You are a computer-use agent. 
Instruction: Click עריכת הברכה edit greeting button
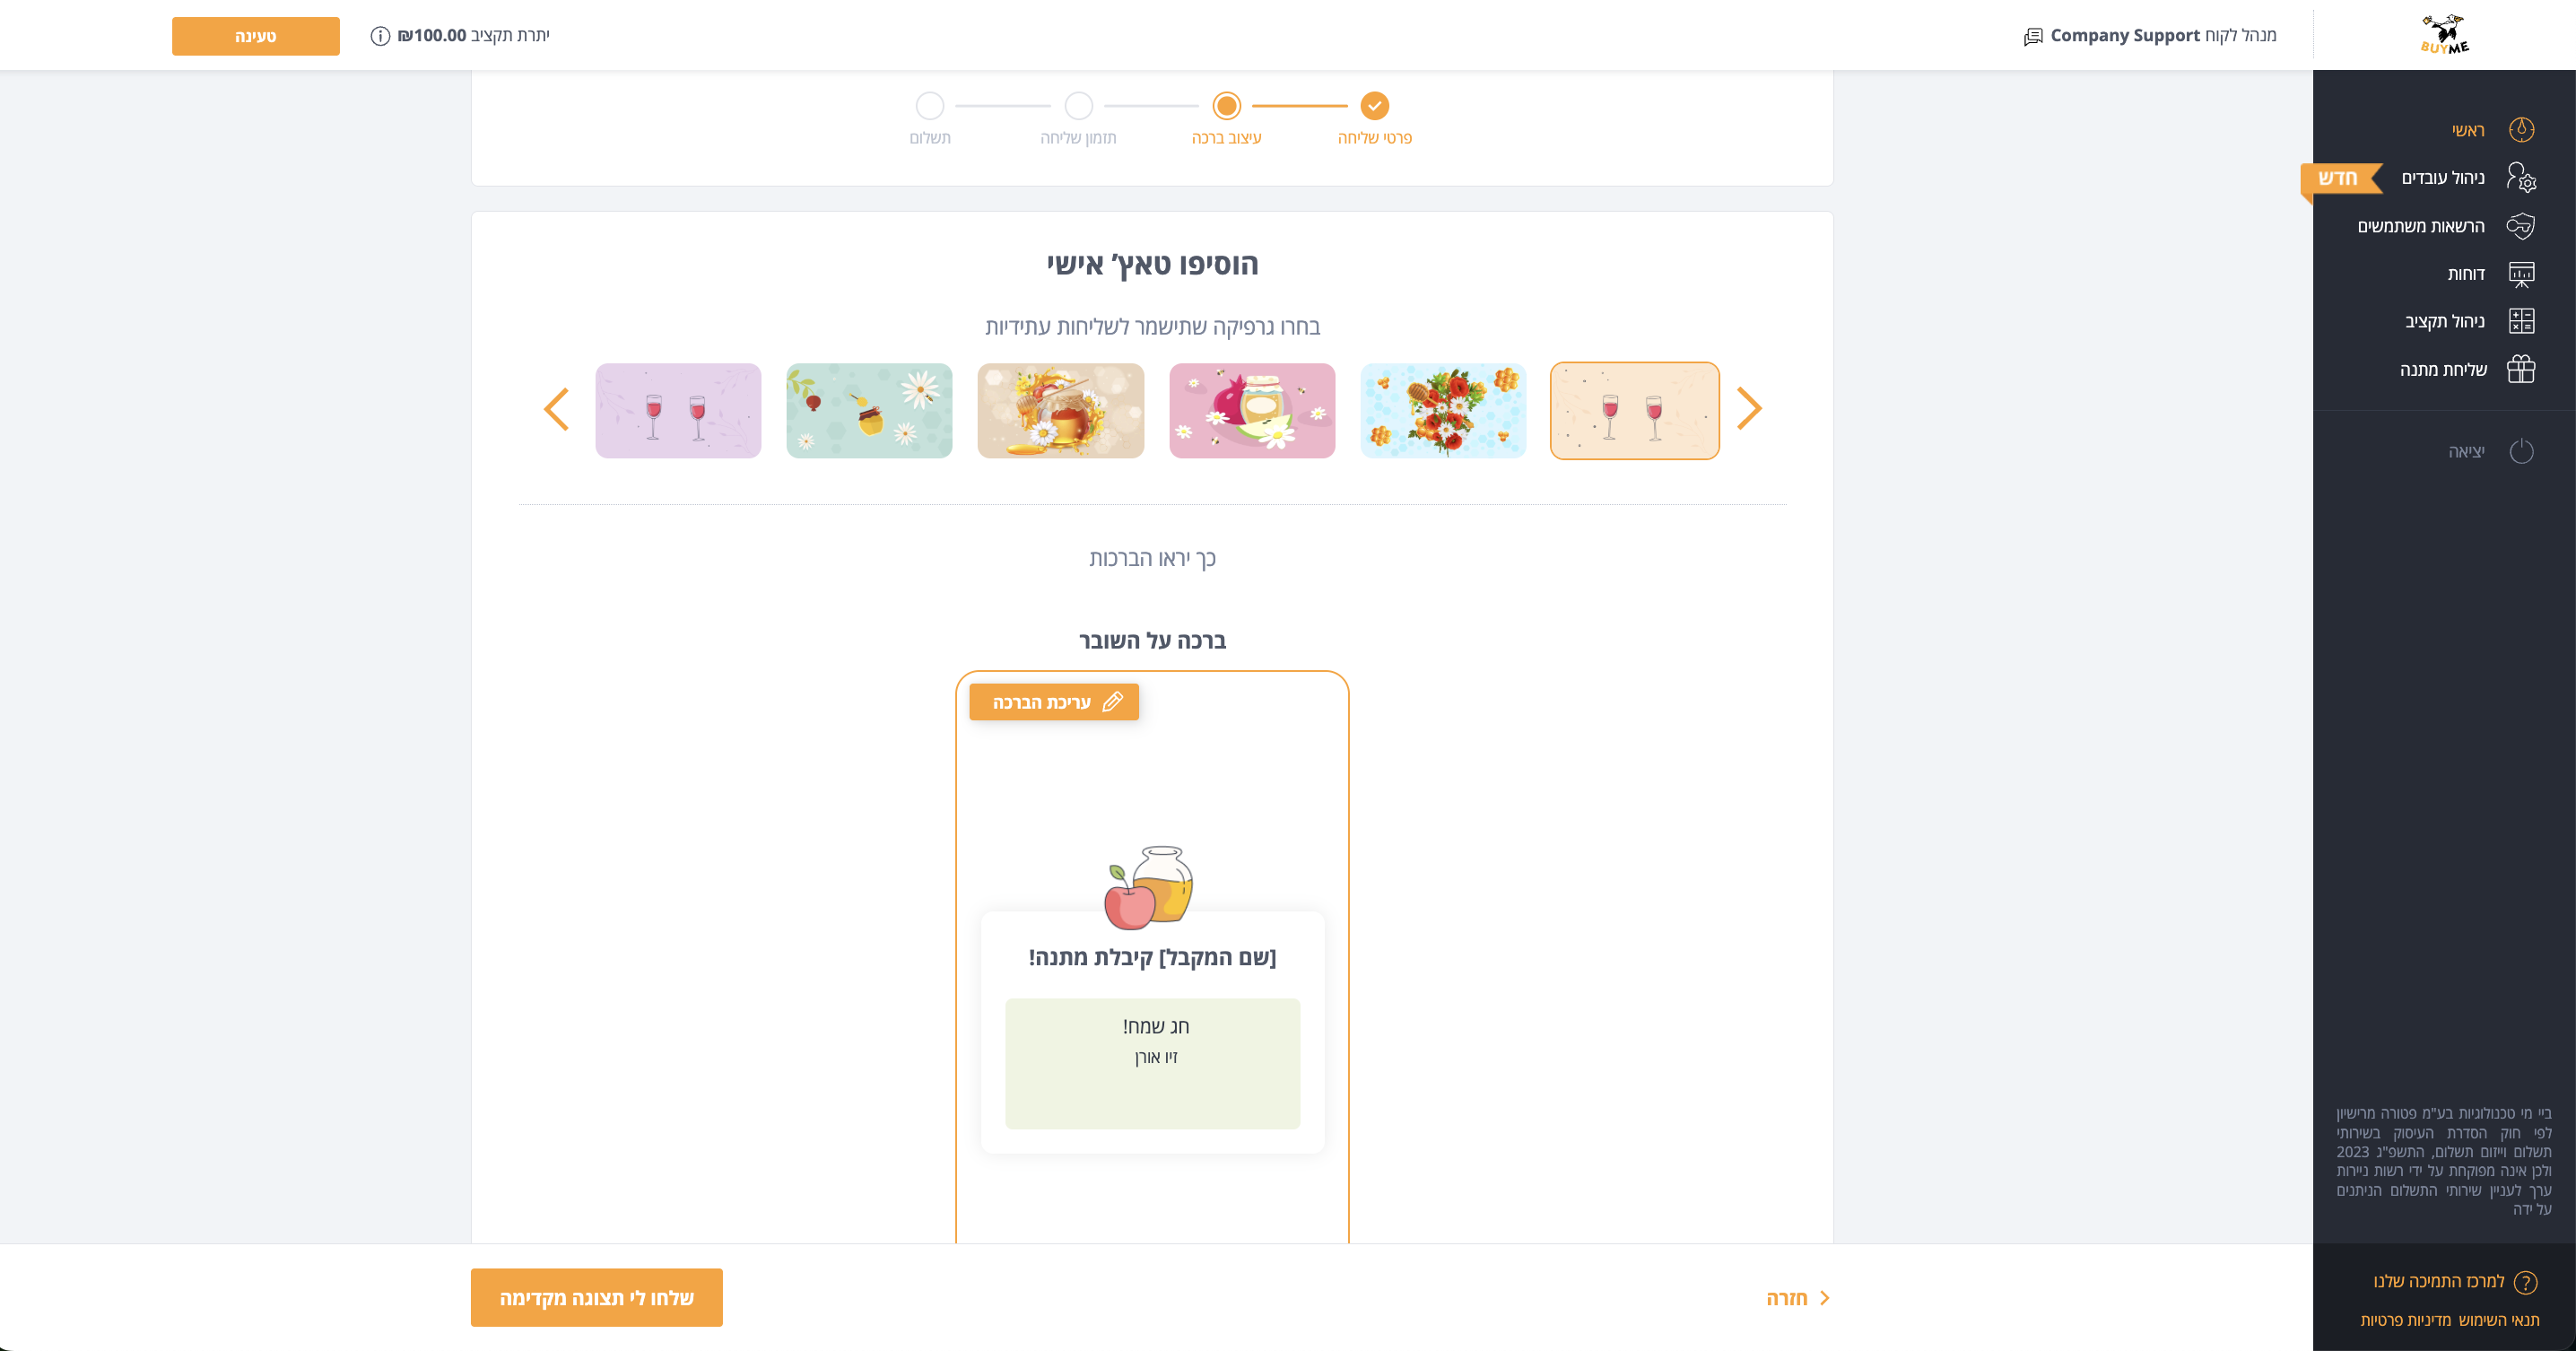coord(1054,702)
